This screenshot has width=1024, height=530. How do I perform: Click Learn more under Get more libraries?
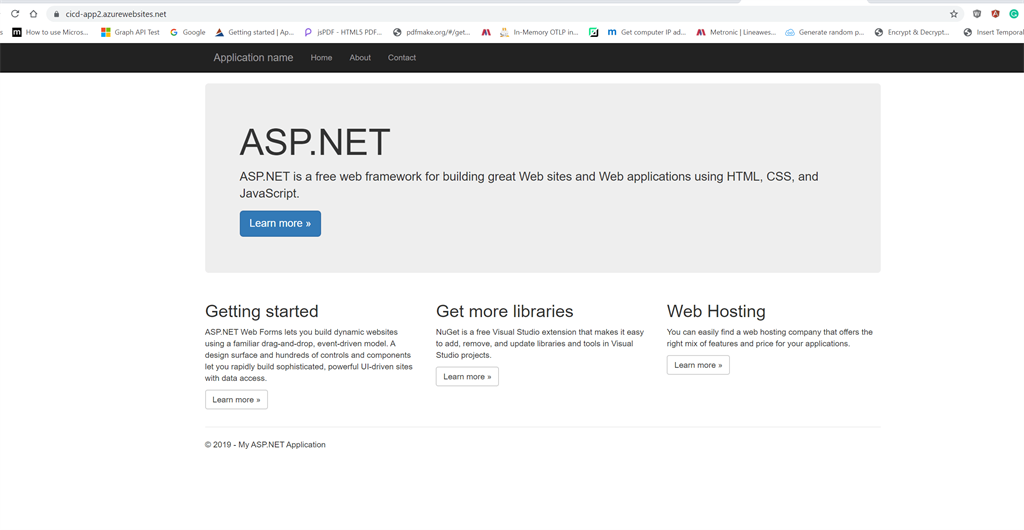[467, 377]
